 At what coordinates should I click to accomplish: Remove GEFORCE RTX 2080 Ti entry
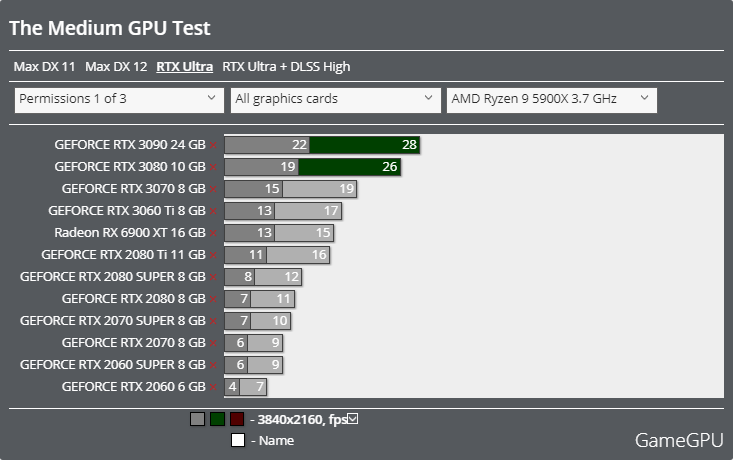click(213, 255)
